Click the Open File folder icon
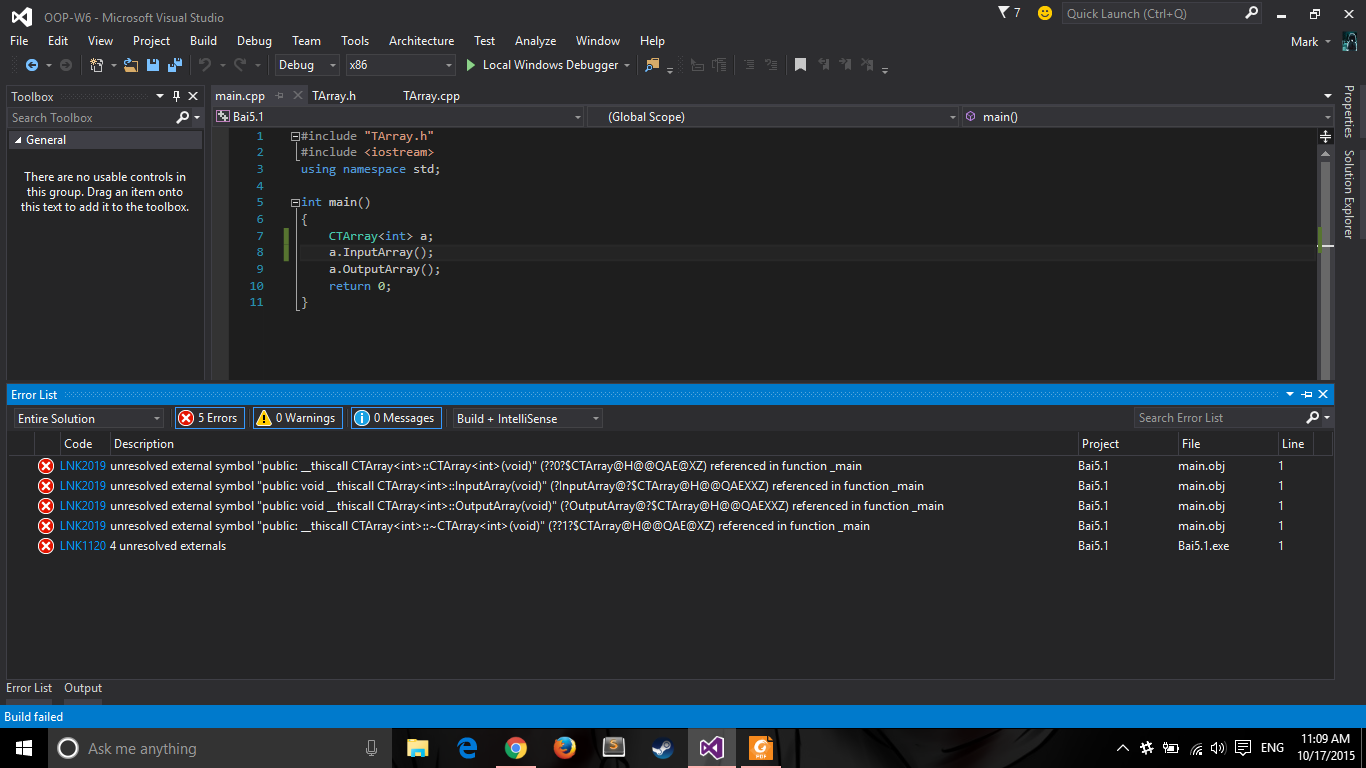1366x768 pixels. click(130, 65)
